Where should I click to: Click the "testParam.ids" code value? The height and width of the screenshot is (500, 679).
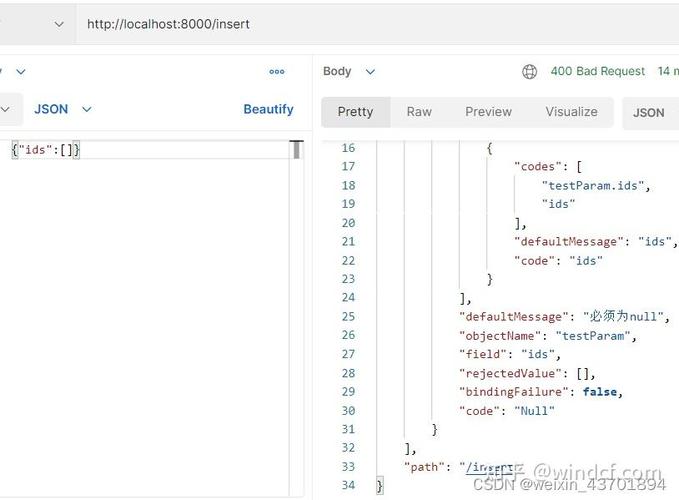pyautogui.click(x=592, y=186)
